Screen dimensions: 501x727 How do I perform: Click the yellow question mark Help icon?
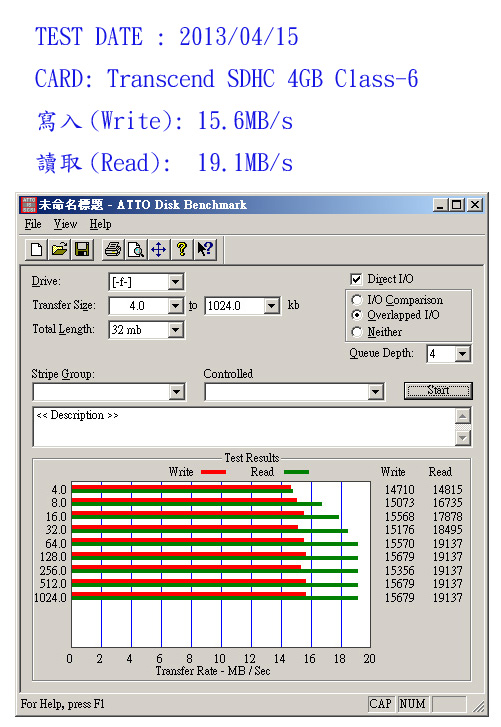click(182, 249)
